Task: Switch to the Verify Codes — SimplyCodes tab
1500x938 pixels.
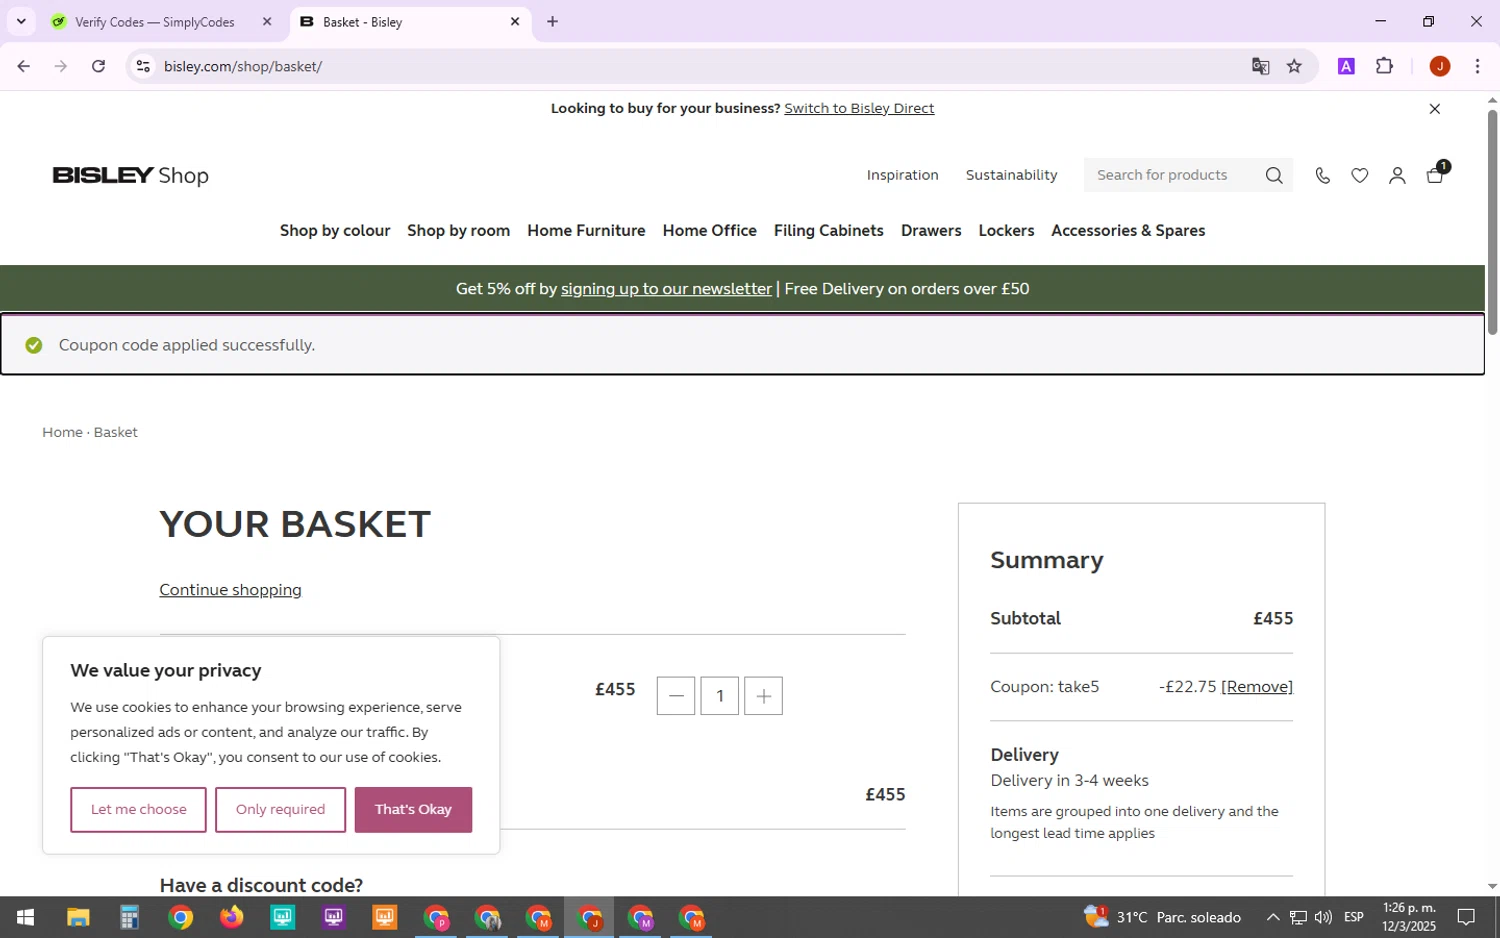Action: tap(154, 22)
